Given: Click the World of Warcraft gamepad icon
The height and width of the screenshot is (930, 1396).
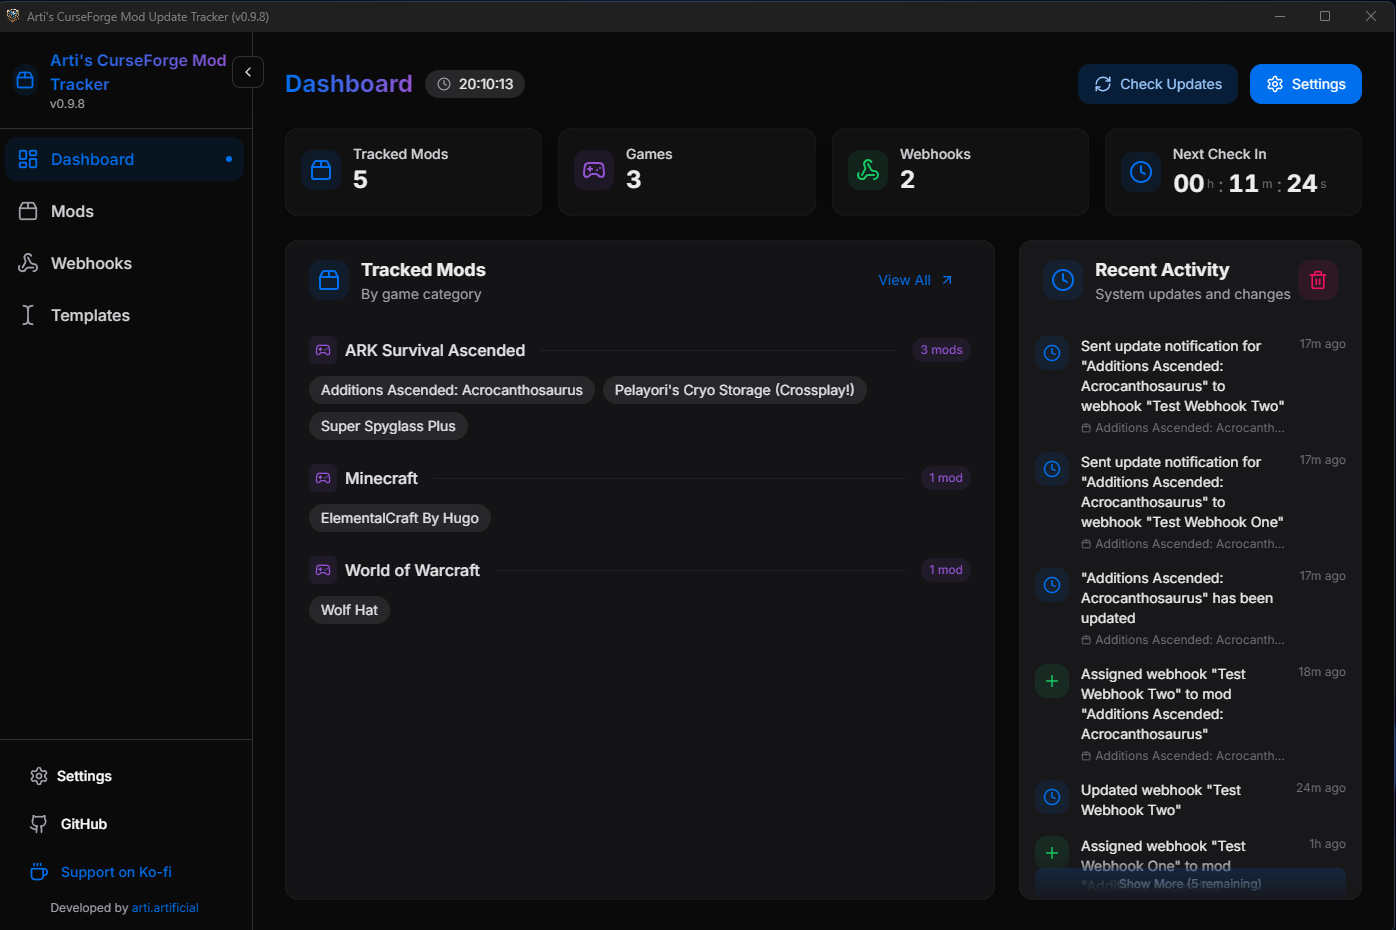Looking at the screenshot, I should tap(323, 570).
